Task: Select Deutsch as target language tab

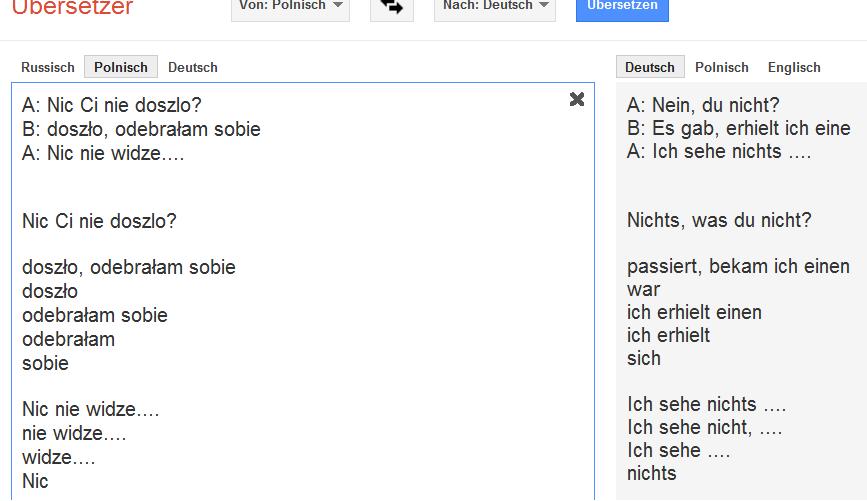Action: (x=650, y=67)
